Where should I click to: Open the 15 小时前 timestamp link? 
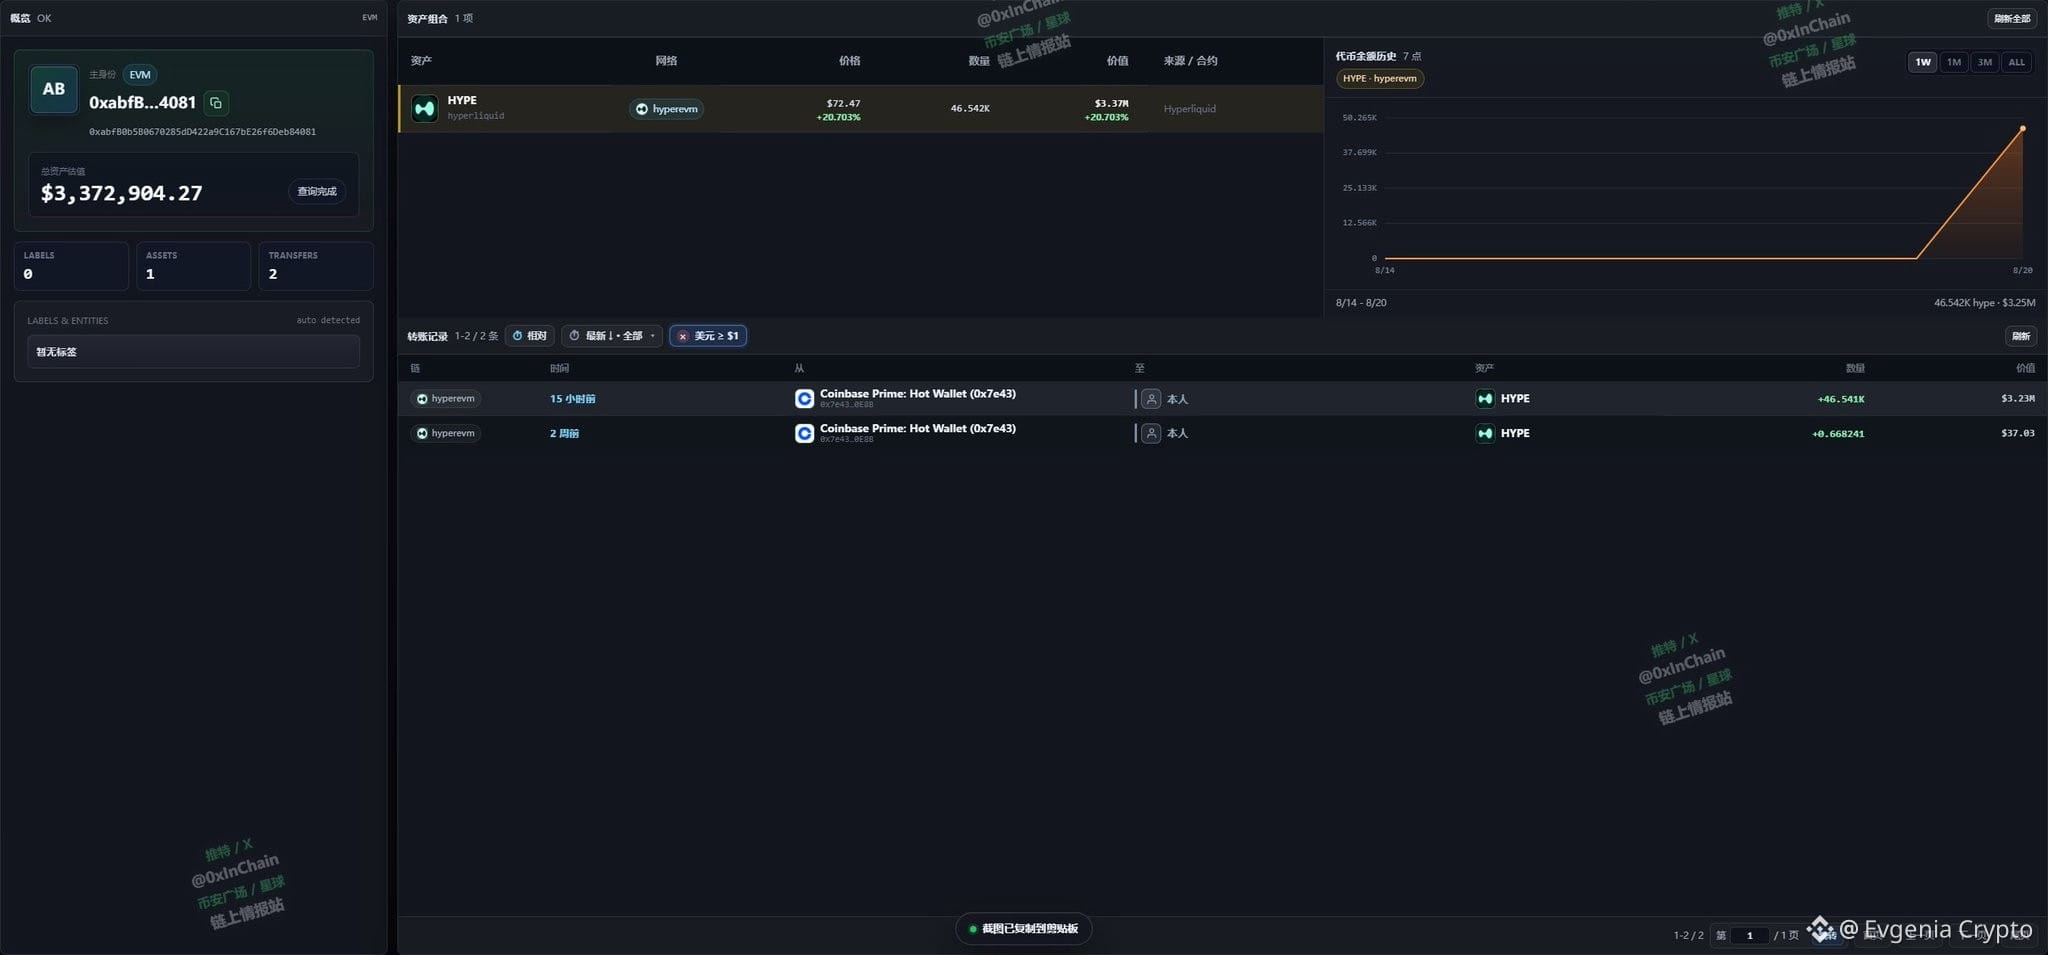click(x=572, y=399)
